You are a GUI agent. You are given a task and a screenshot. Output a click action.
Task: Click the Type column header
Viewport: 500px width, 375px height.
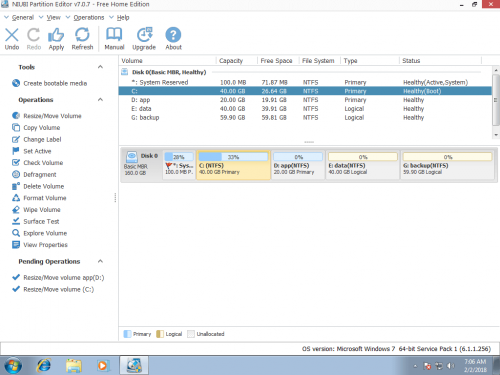(370, 61)
